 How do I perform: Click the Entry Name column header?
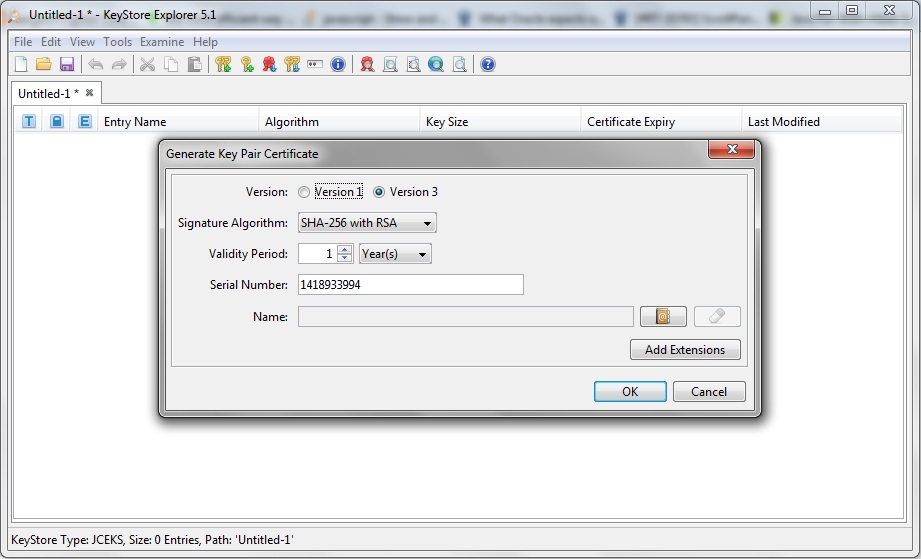[x=179, y=122]
